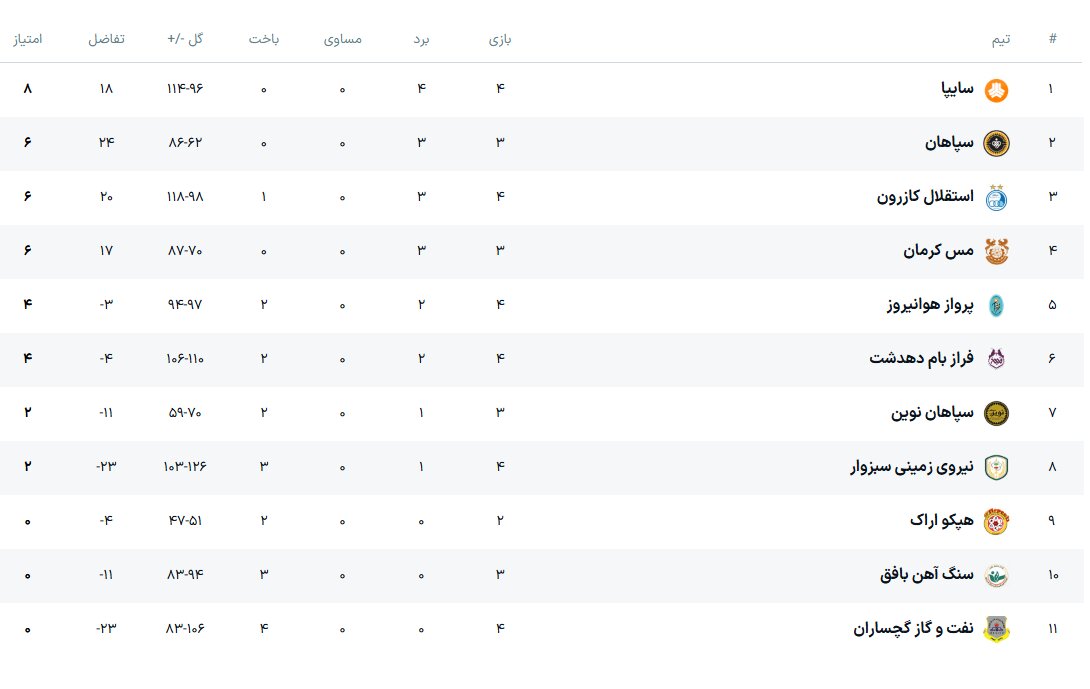The image size is (1090, 689).
Task: Click the Niroo Zamini Sabzevar logo
Action: click(x=996, y=467)
